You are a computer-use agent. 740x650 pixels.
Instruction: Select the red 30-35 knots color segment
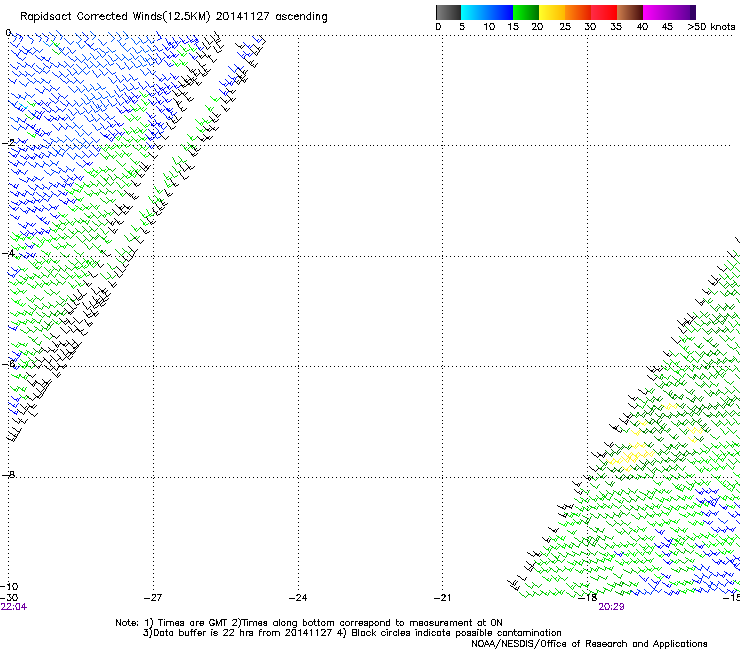[604, 12]
